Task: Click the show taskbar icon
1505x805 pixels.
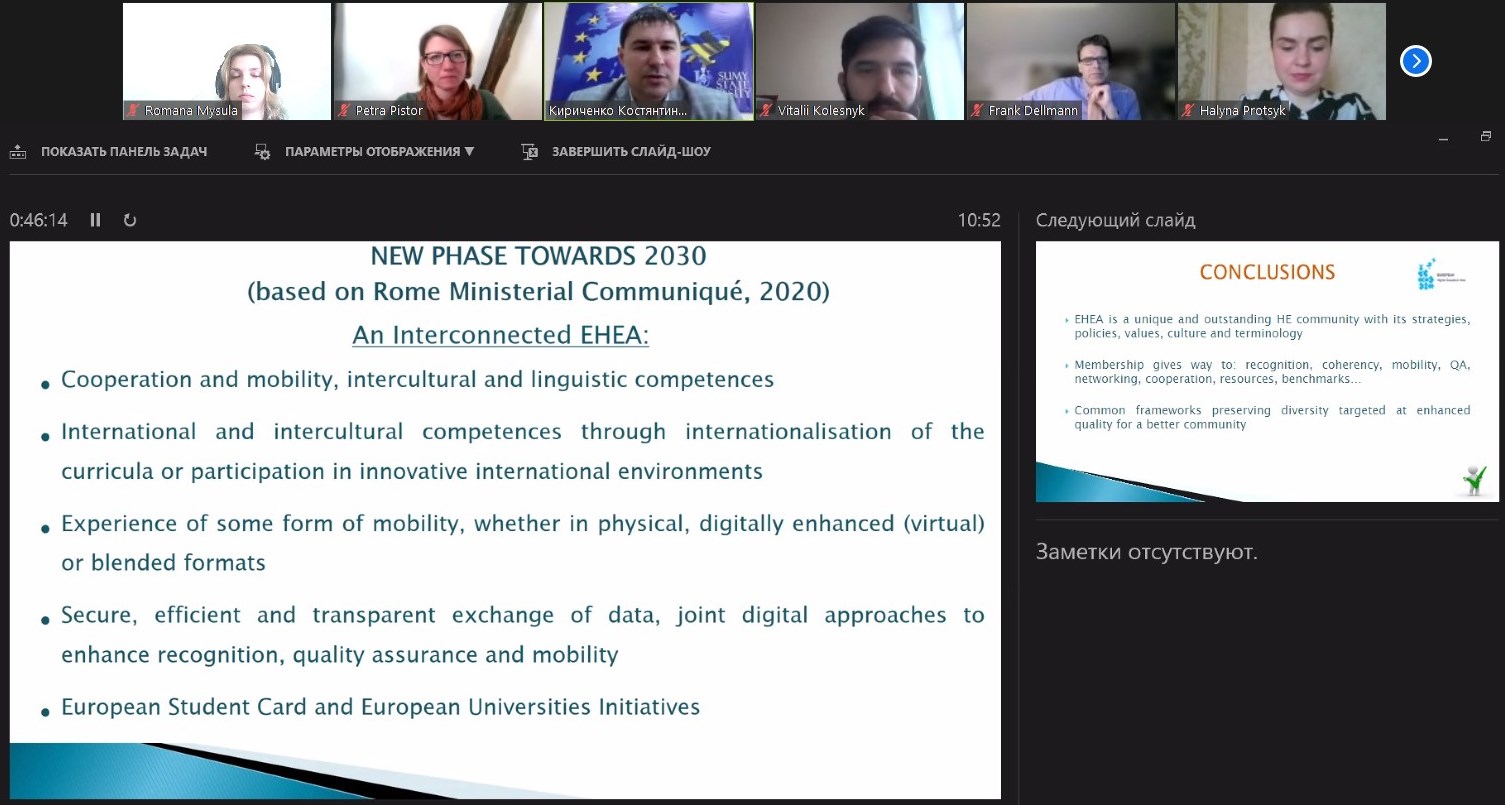Action: [18, 152]
